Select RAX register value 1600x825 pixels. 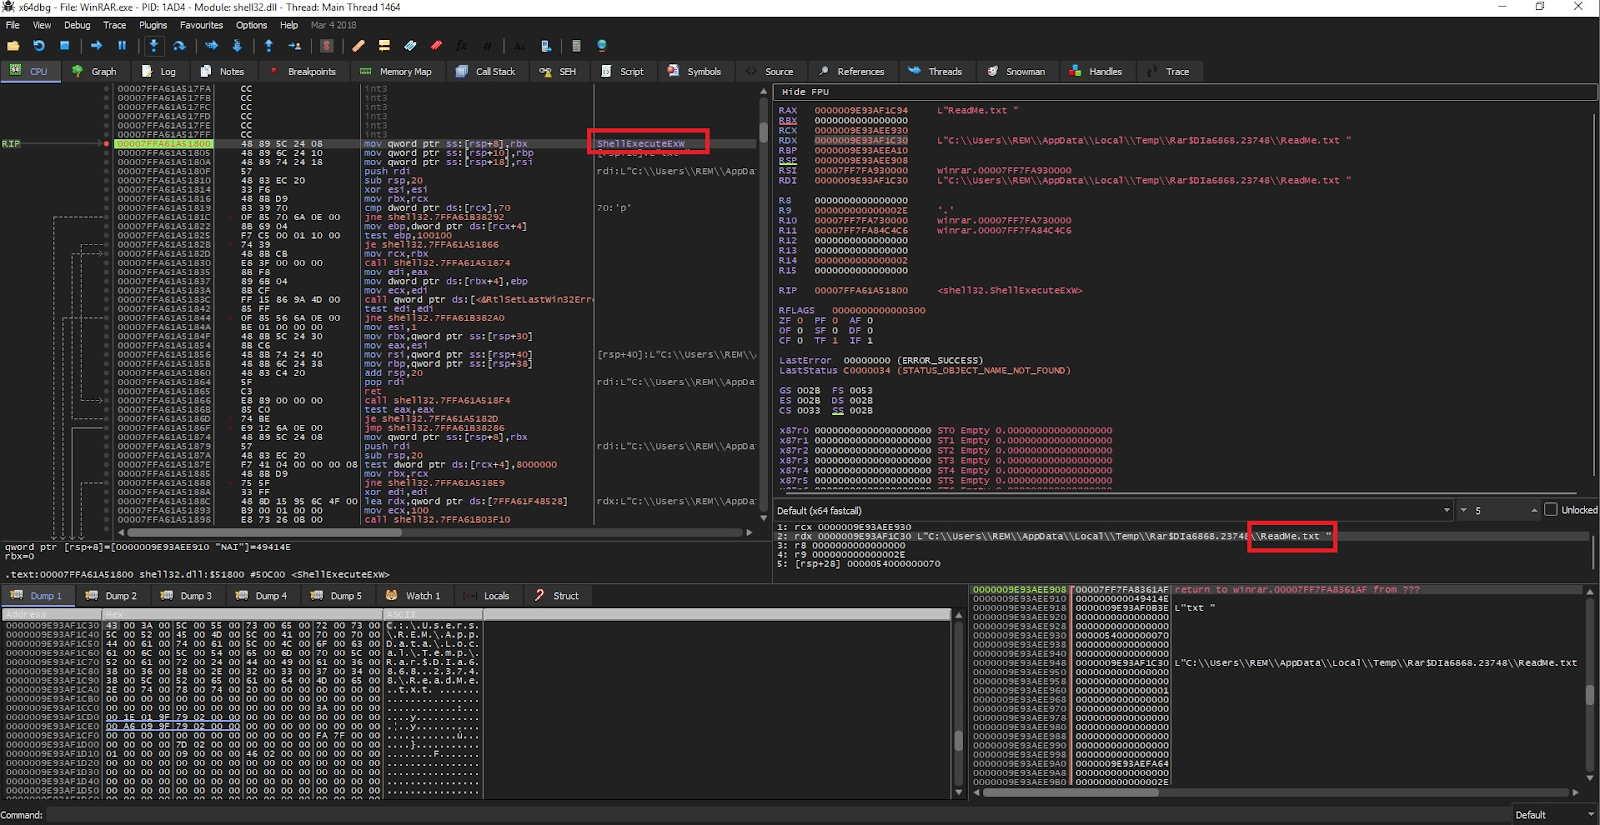[x=861, y=111]
